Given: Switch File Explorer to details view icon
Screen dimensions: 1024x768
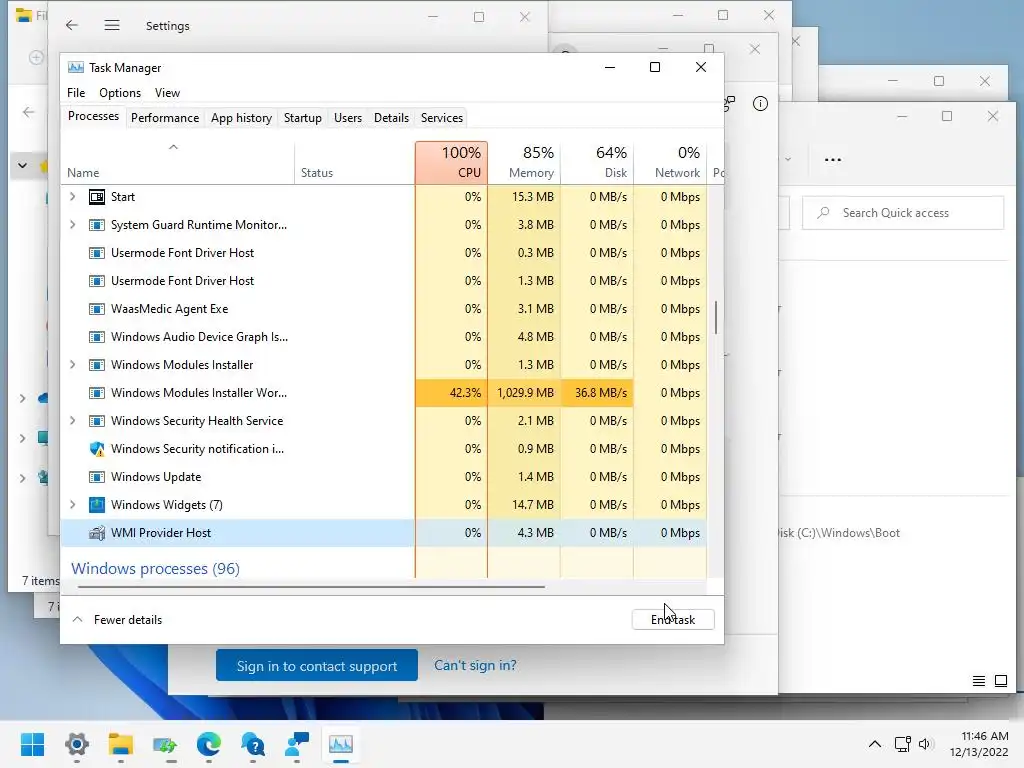Looking at the screenshot, I should coord(978,681).
